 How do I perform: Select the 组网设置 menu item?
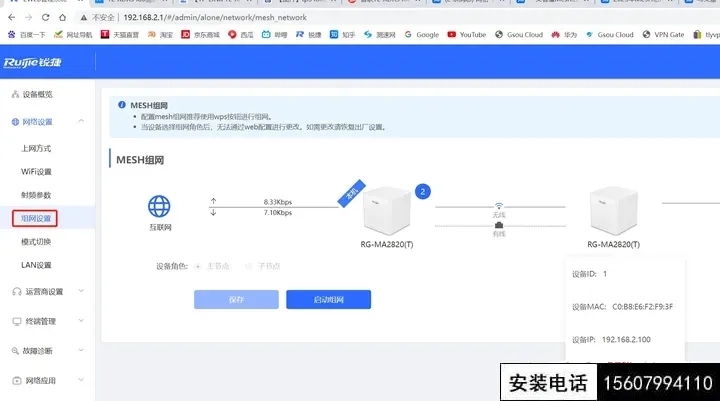(35, 219)
